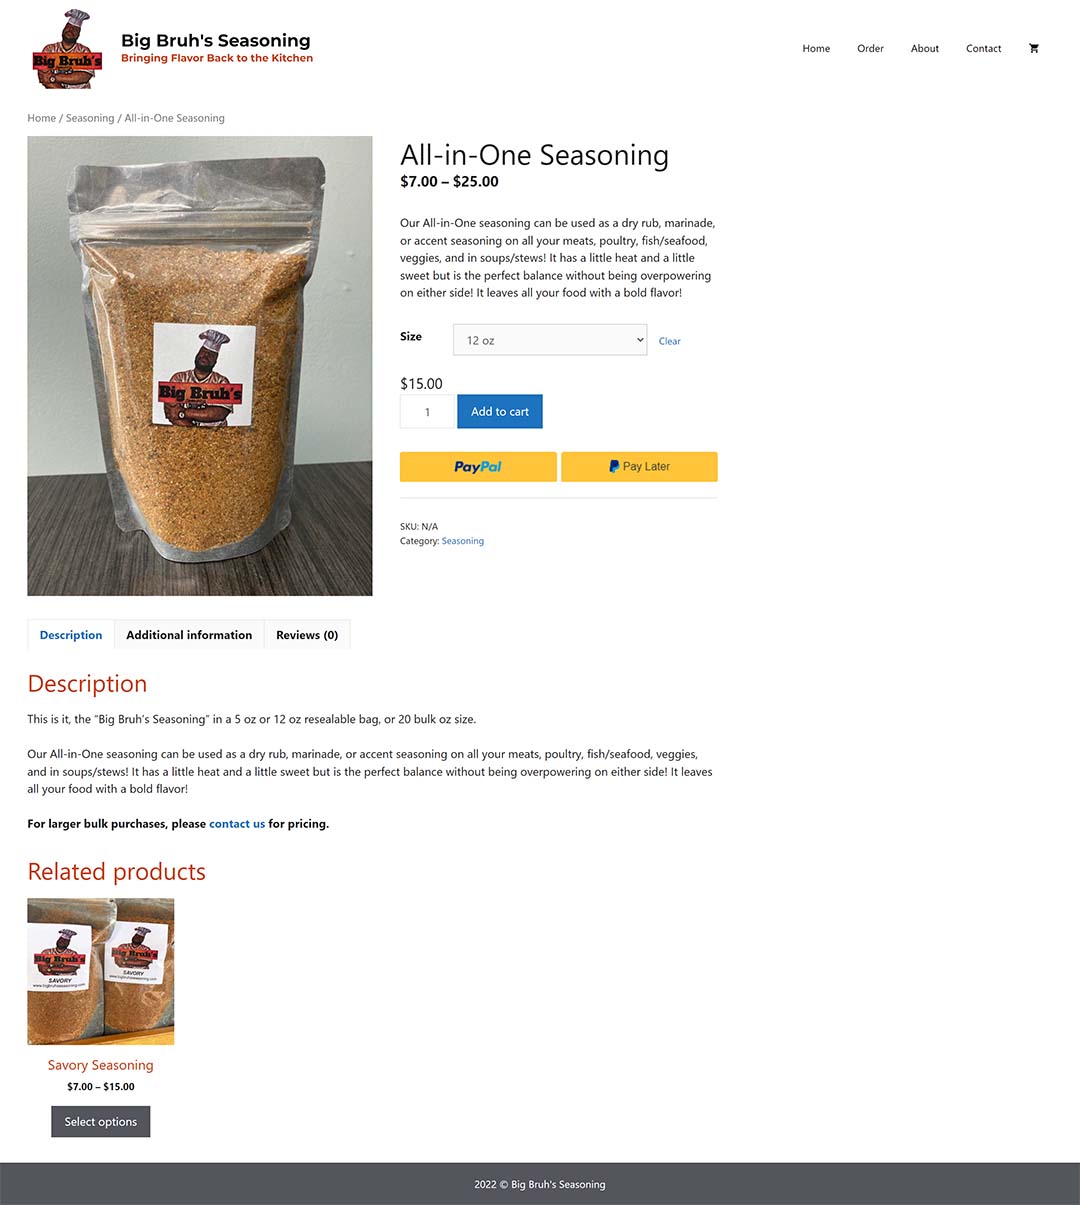This screenshot has width=1080, height=1205.
Task: Click the Big Bruh's chef logo
Action: 67,49
